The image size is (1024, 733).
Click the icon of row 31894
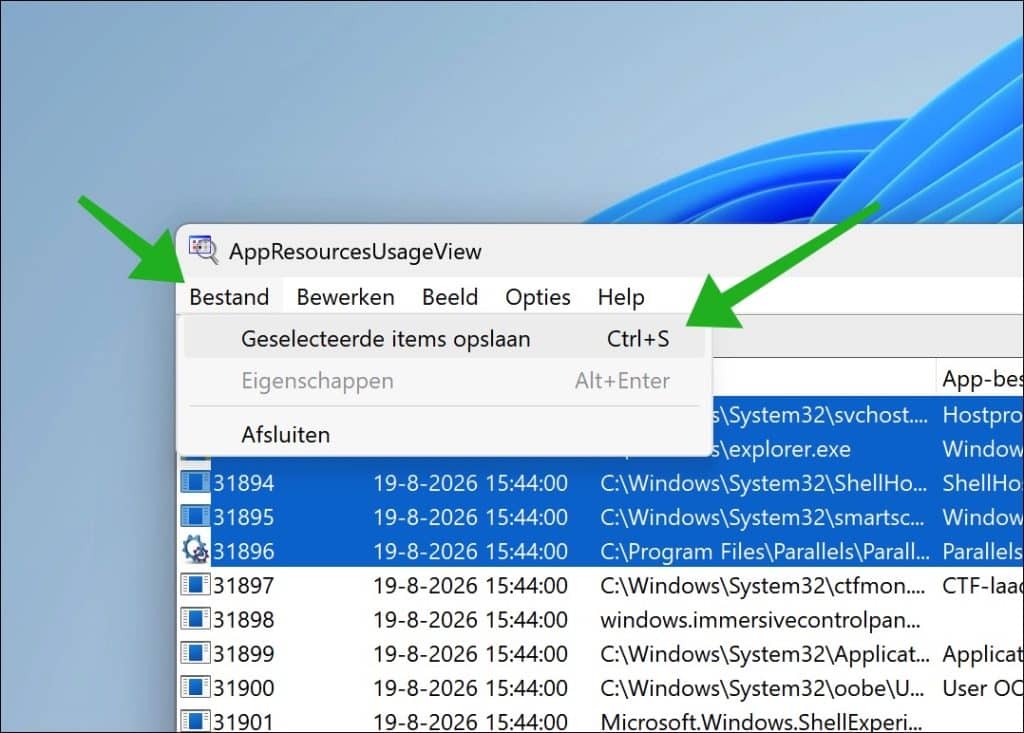pyautogui.click(x=195, y=483)
